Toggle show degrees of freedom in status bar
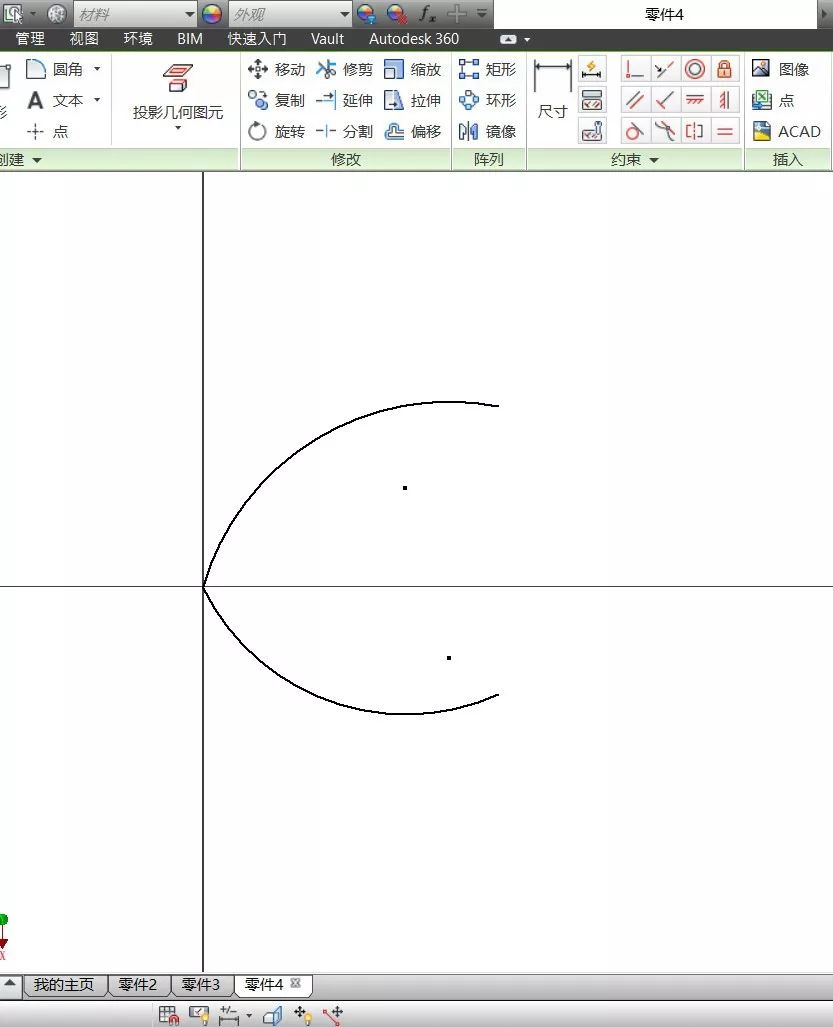The width and height of the screenshot is (833, 1027). 303,1015
